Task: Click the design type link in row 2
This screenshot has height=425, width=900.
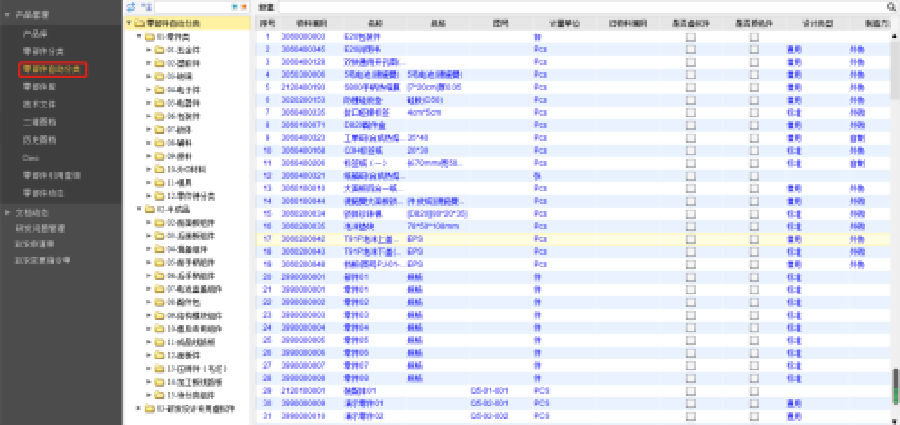Action: pyautogui.click(x=794, y=49)
